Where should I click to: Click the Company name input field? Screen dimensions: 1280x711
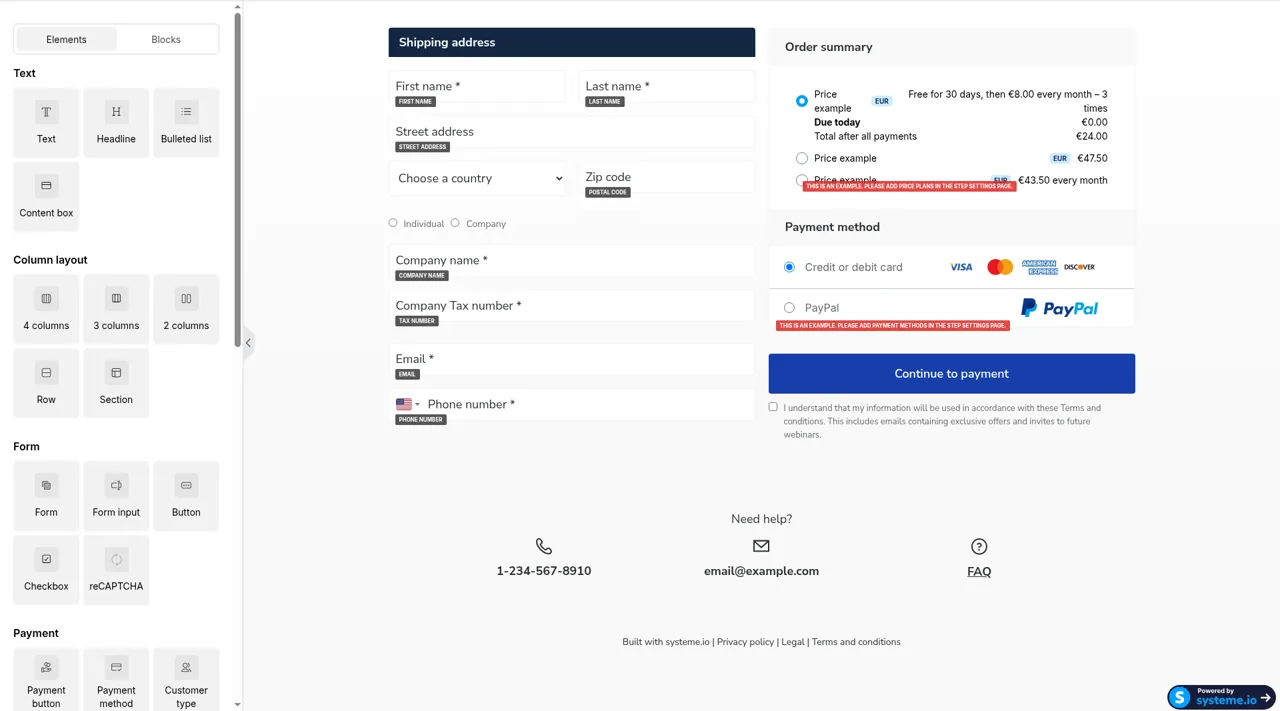572,260
